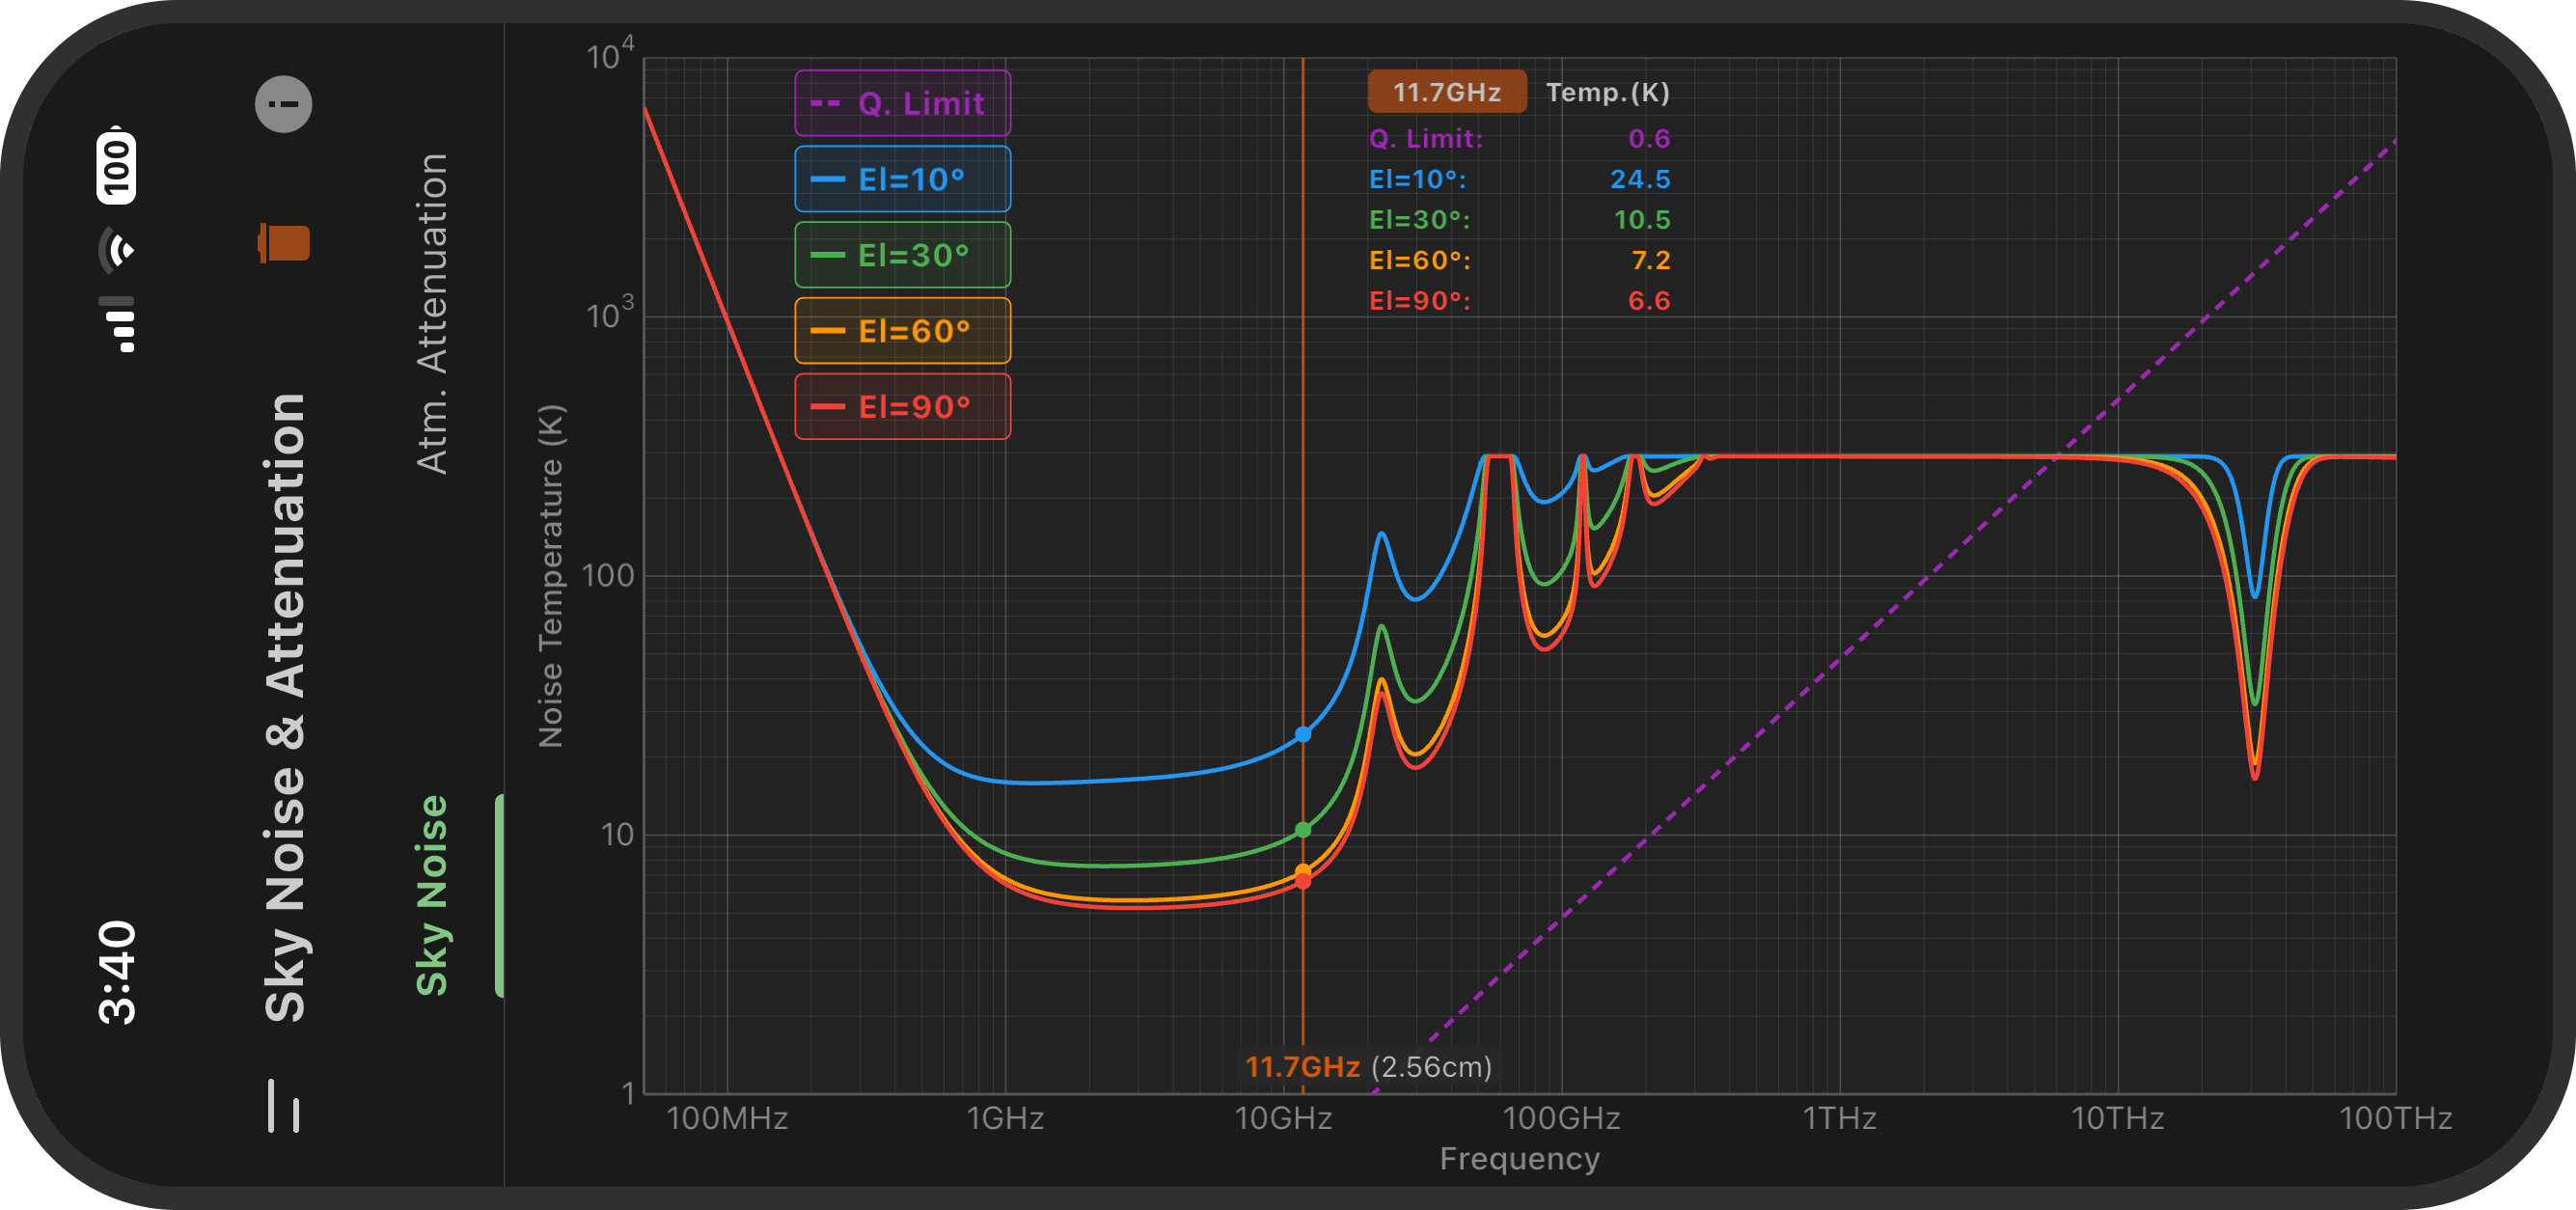Click the 10⁴ y-axis tick label
2576x1210 pixels.
610,54
